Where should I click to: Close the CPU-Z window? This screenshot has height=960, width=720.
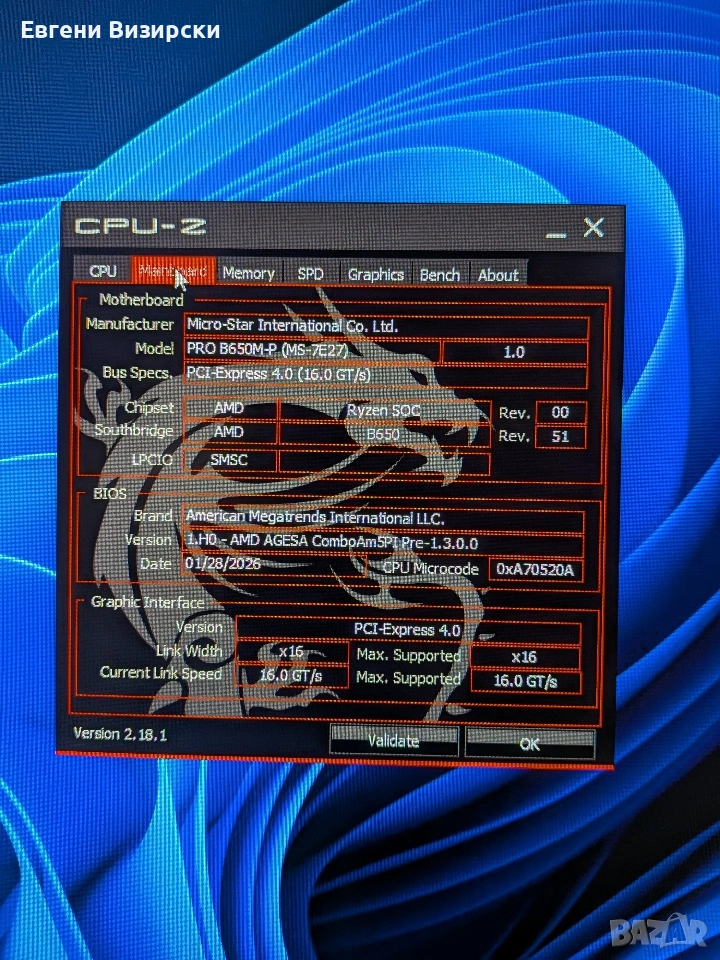pos(593,228)
